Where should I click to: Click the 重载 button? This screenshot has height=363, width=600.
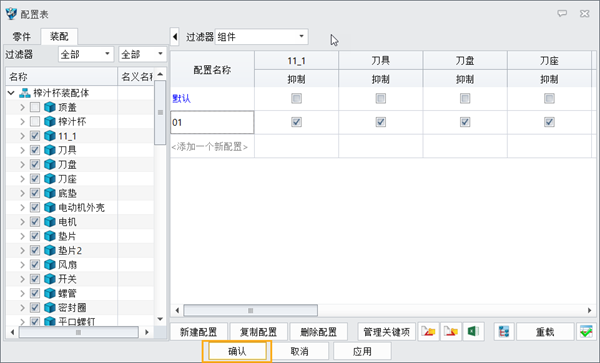coord(545,332)
